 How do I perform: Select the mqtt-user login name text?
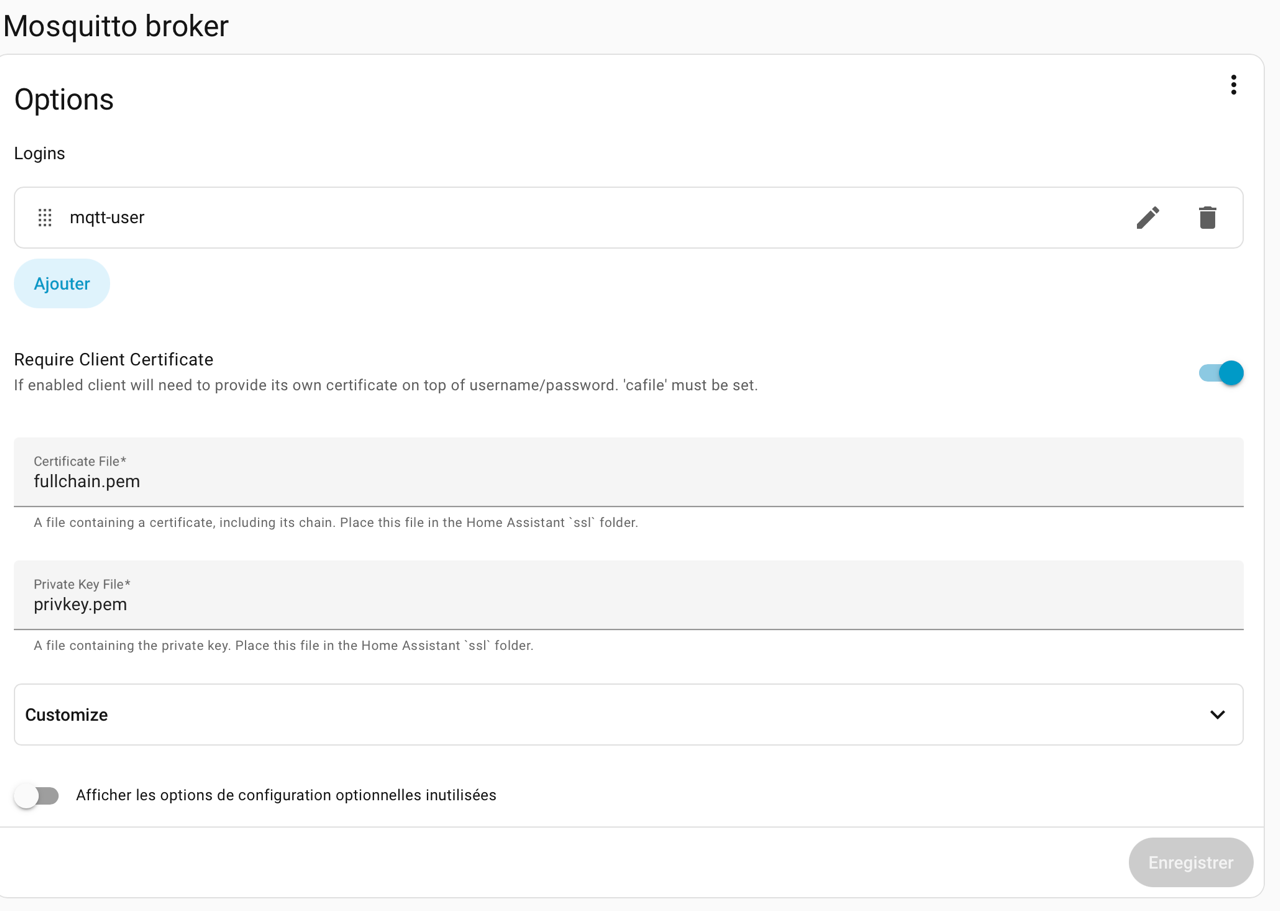[x=107, y=218]
